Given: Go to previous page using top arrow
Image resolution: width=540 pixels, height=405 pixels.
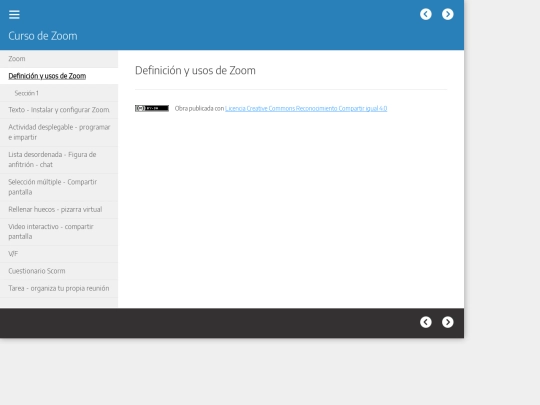Looking at the screenshot, I should [x=426, y=14].
